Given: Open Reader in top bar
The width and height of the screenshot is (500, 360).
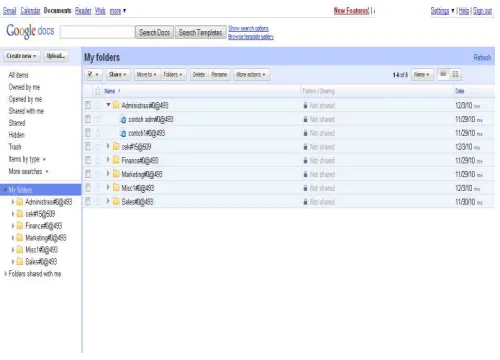Looking at the screenshot, I should (x=83, y=11).
